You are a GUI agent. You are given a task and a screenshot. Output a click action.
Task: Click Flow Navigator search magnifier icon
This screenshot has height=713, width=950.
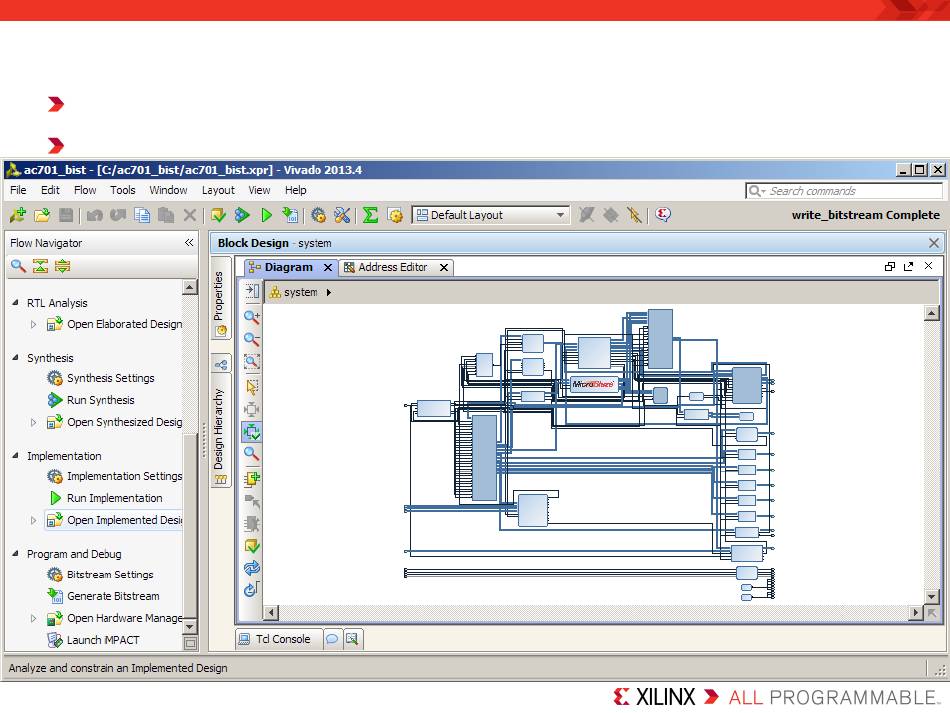(x=18, y=266)
